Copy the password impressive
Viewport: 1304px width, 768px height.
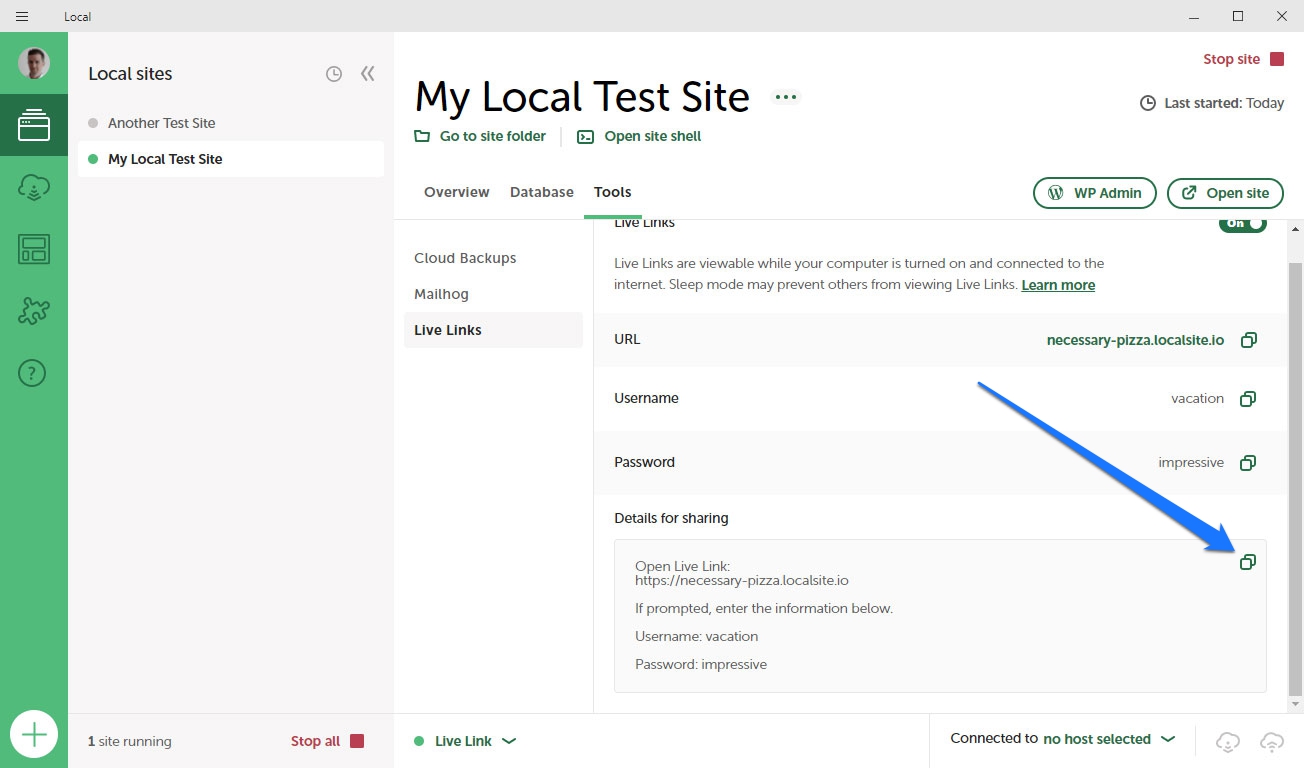[1248, 463]
